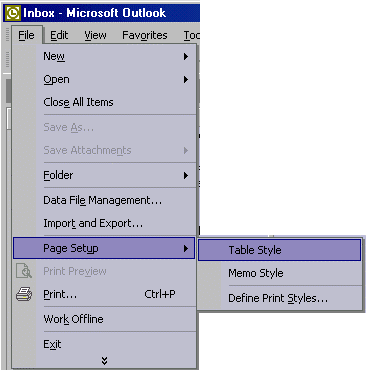
Task: Click the Print Preview magnifier icon
Action: pos(24,271)
